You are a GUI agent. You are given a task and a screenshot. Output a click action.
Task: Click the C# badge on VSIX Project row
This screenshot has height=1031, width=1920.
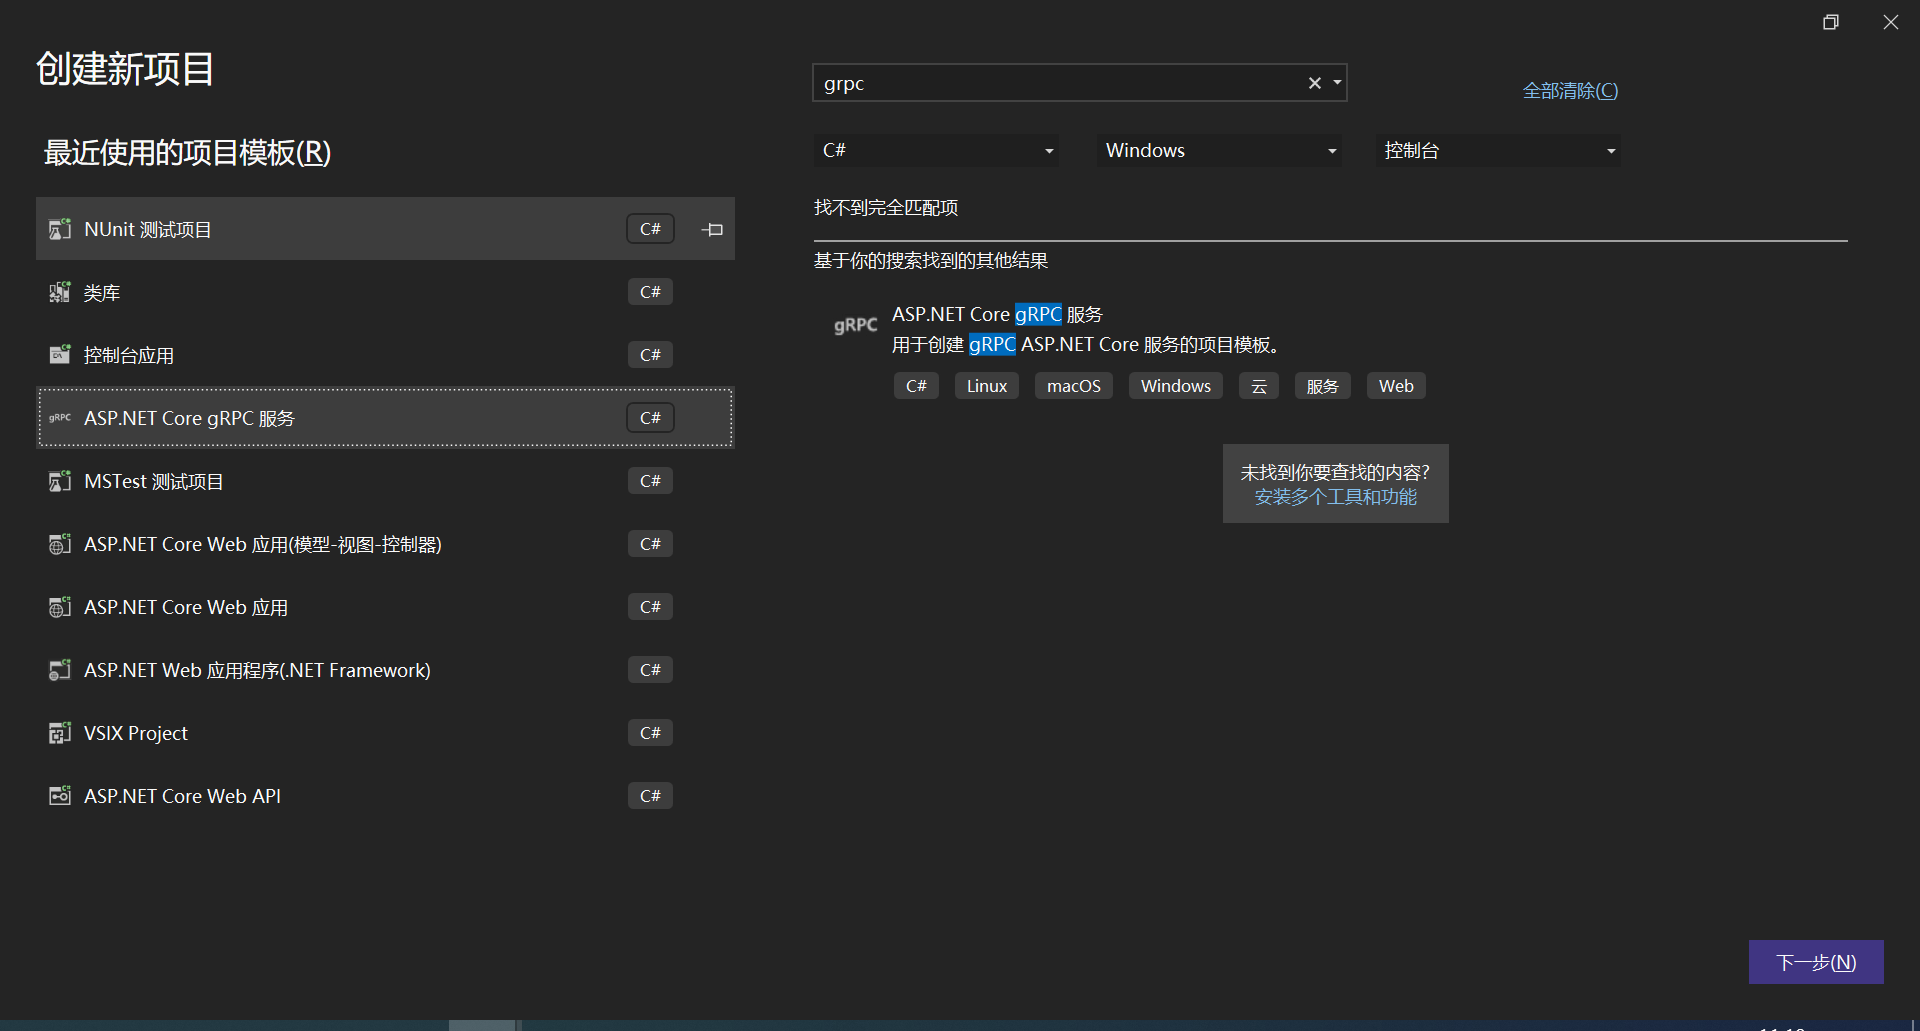coord(650,733)
